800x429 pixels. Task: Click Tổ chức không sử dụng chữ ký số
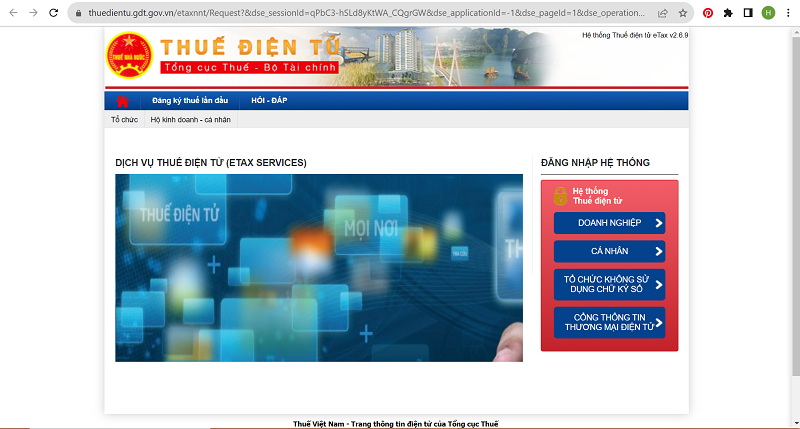[x=609, y=284]
